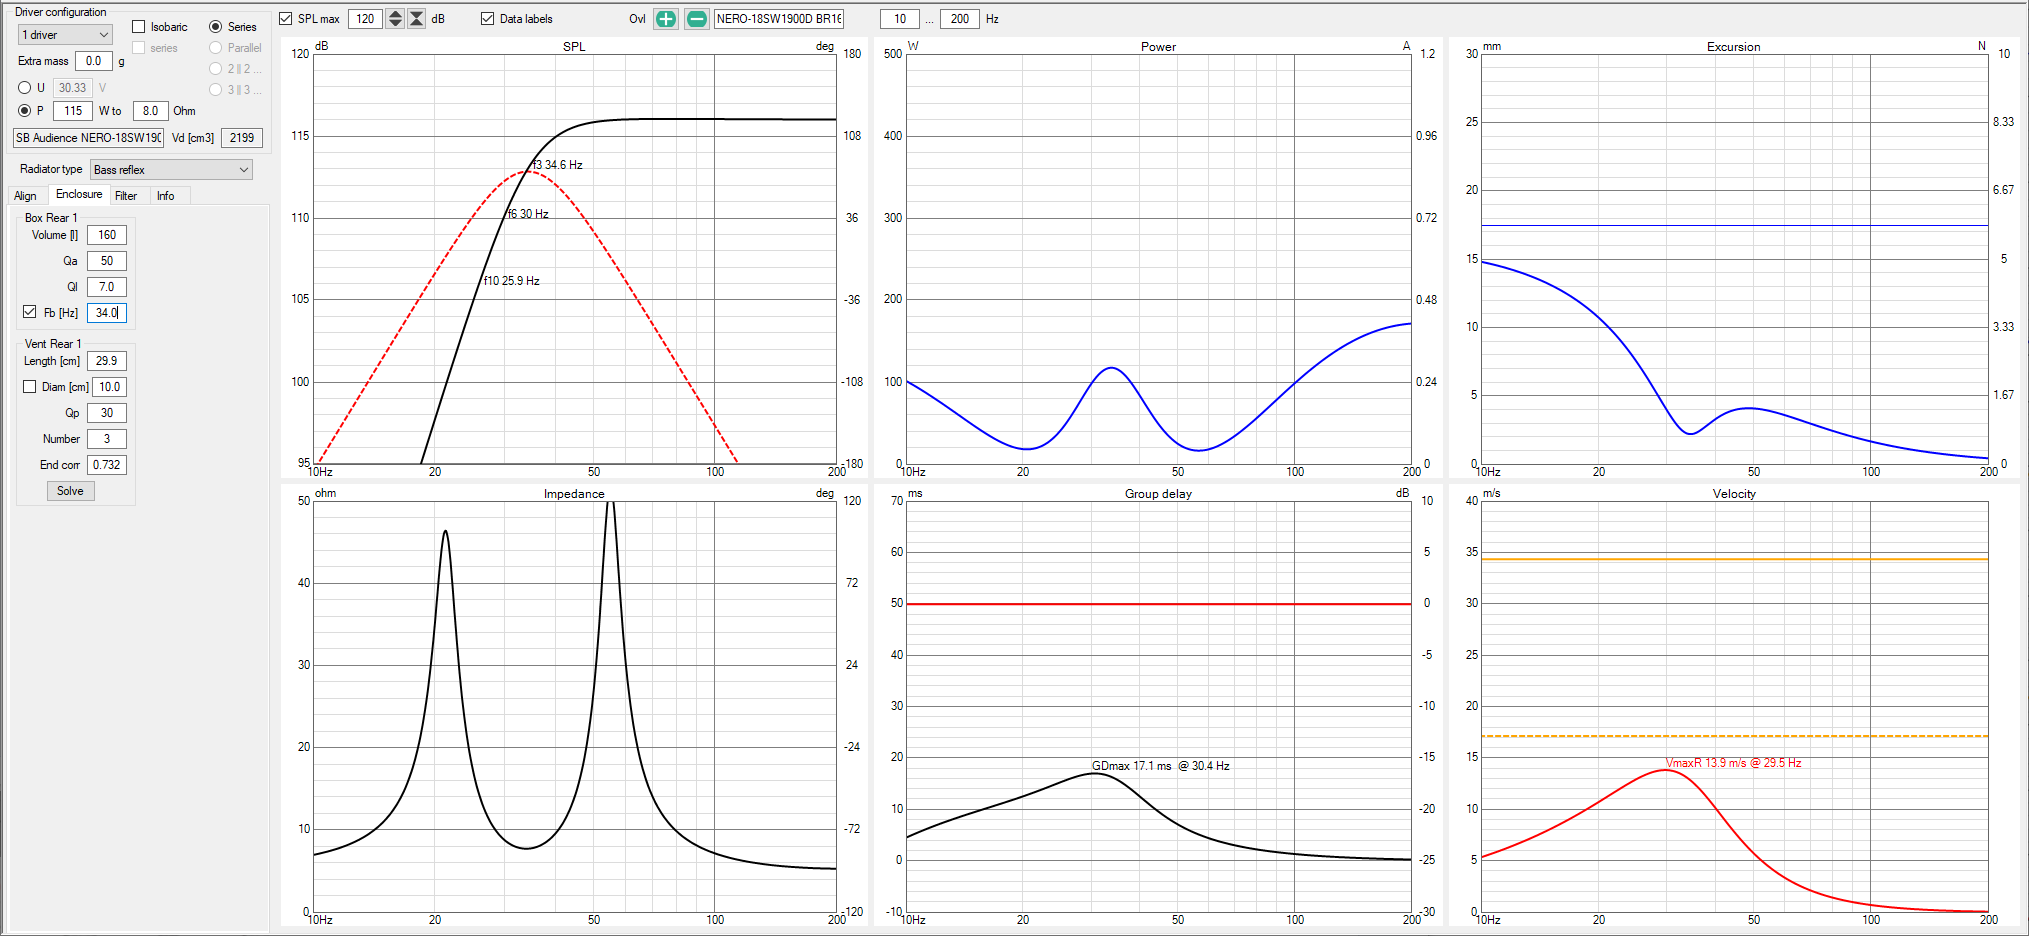Switch to the Align tab

25,196
